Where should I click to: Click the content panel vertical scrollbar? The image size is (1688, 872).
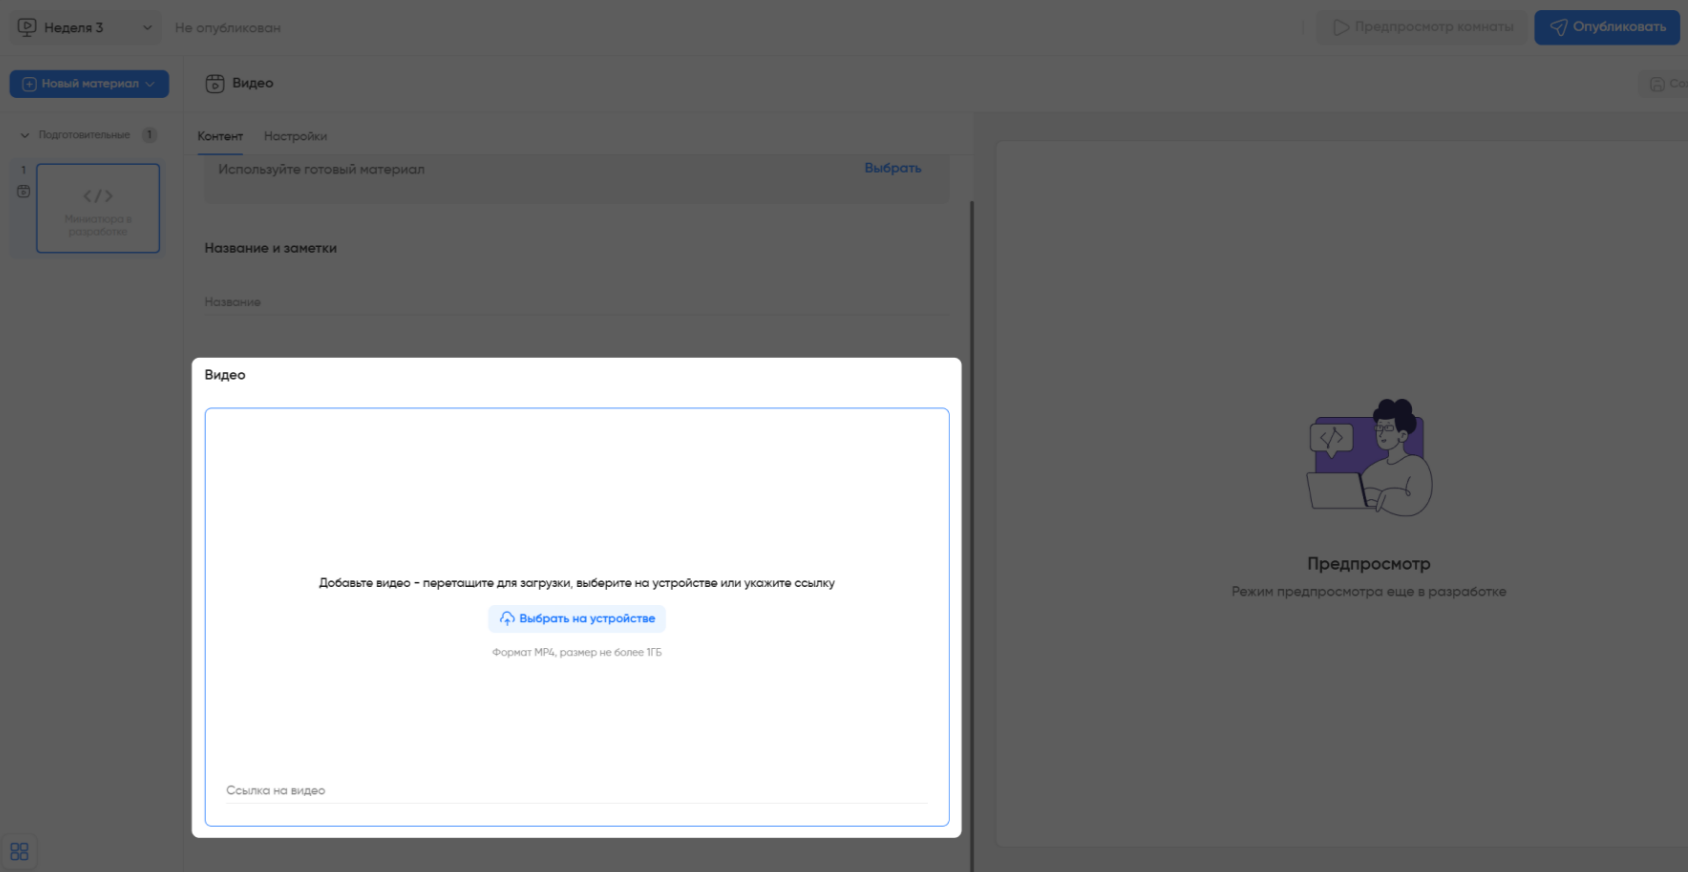(x=972, y=500)
